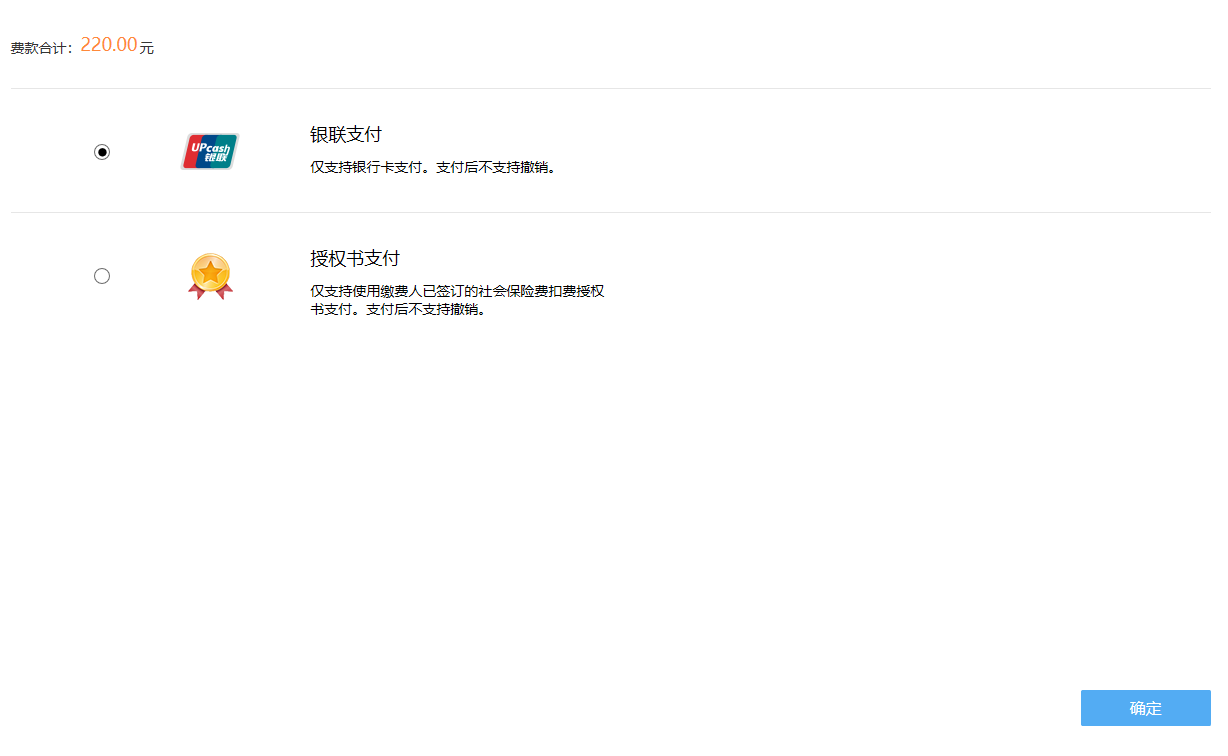Click the 书支付。支付后不支持撤销 text line
Viewport: 1228px width, 756px height.
click(x=398, y=309)
